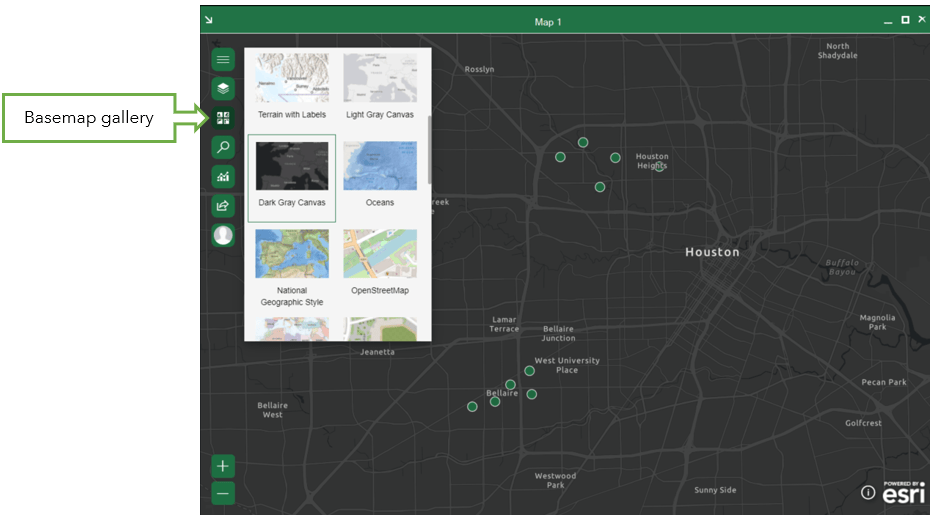The width and height of the screenshot is (935, 519).
Task: Open the map layers panel icon
Action: pos(223,88)
